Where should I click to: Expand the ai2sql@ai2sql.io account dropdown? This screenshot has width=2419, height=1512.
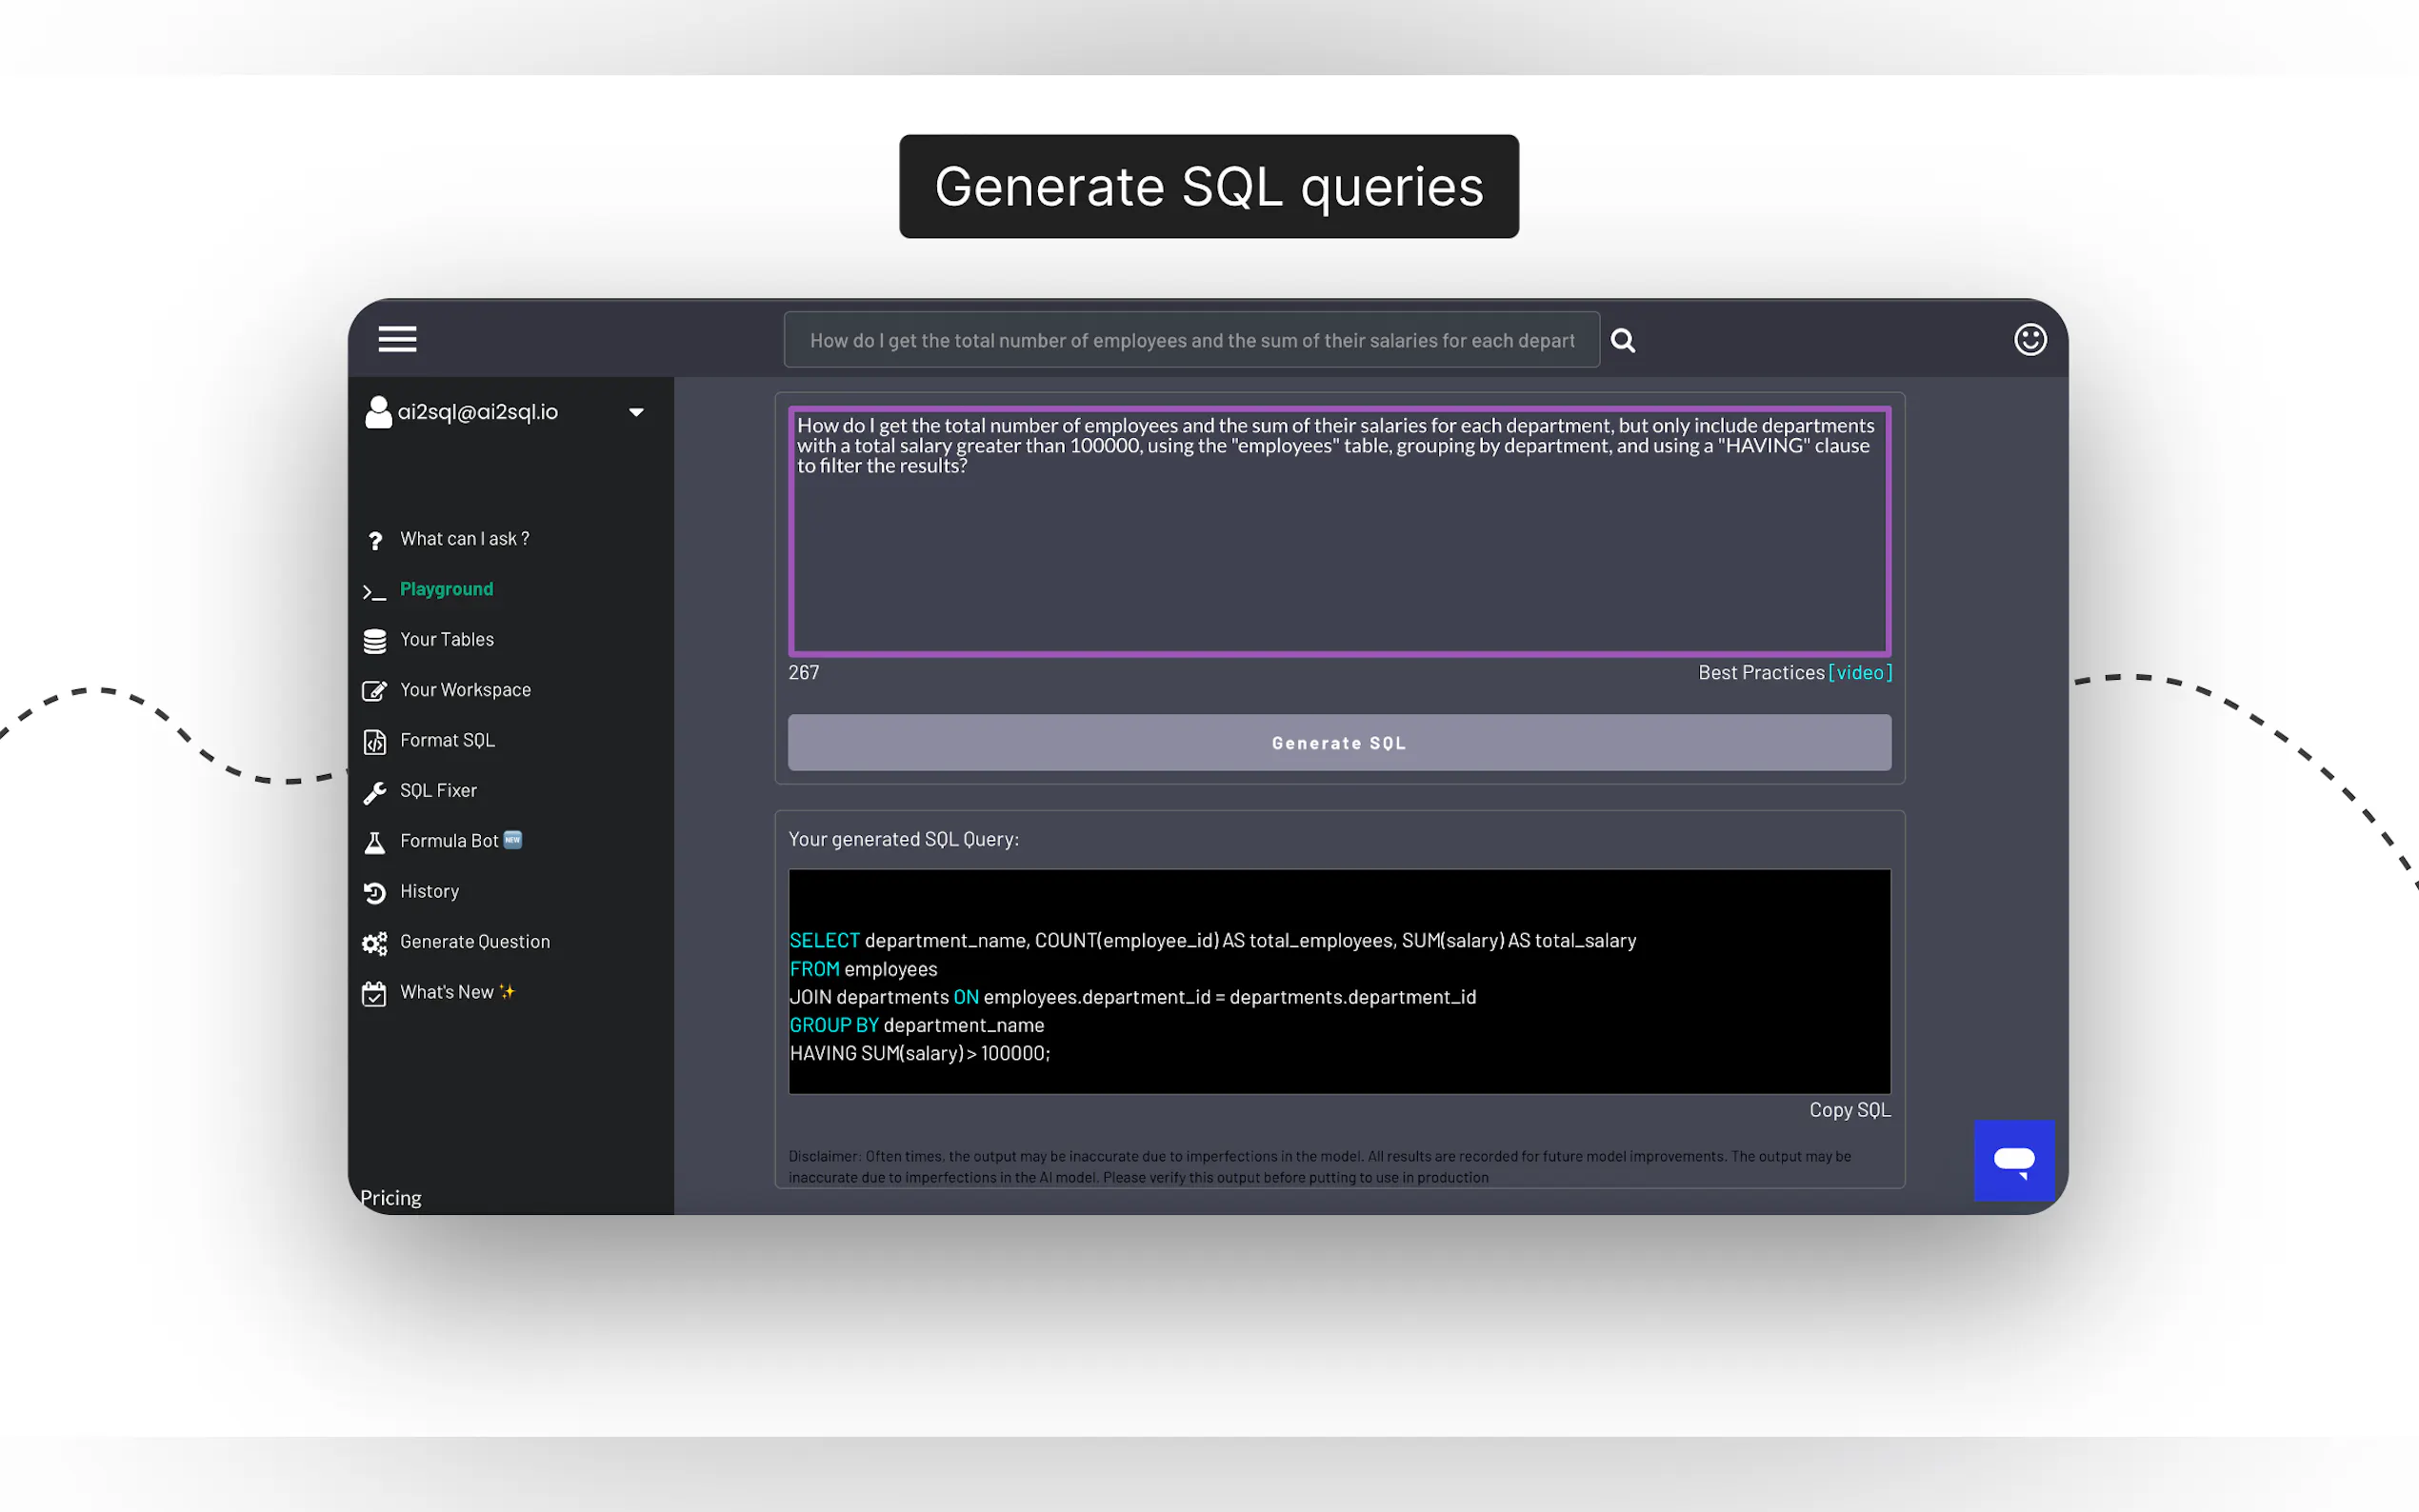636,412
